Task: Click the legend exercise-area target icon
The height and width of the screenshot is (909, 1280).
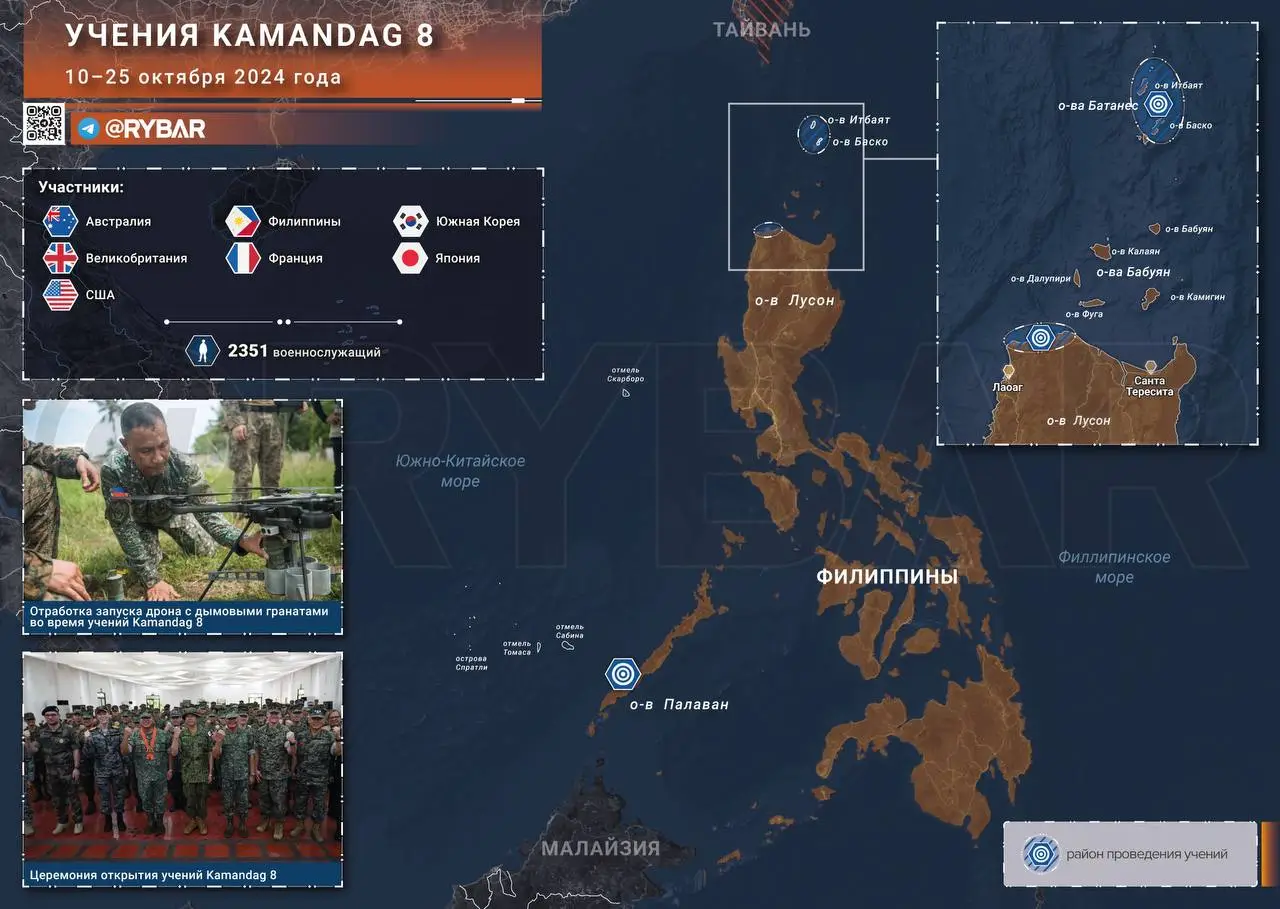Action: click(x=1040, y=854)
